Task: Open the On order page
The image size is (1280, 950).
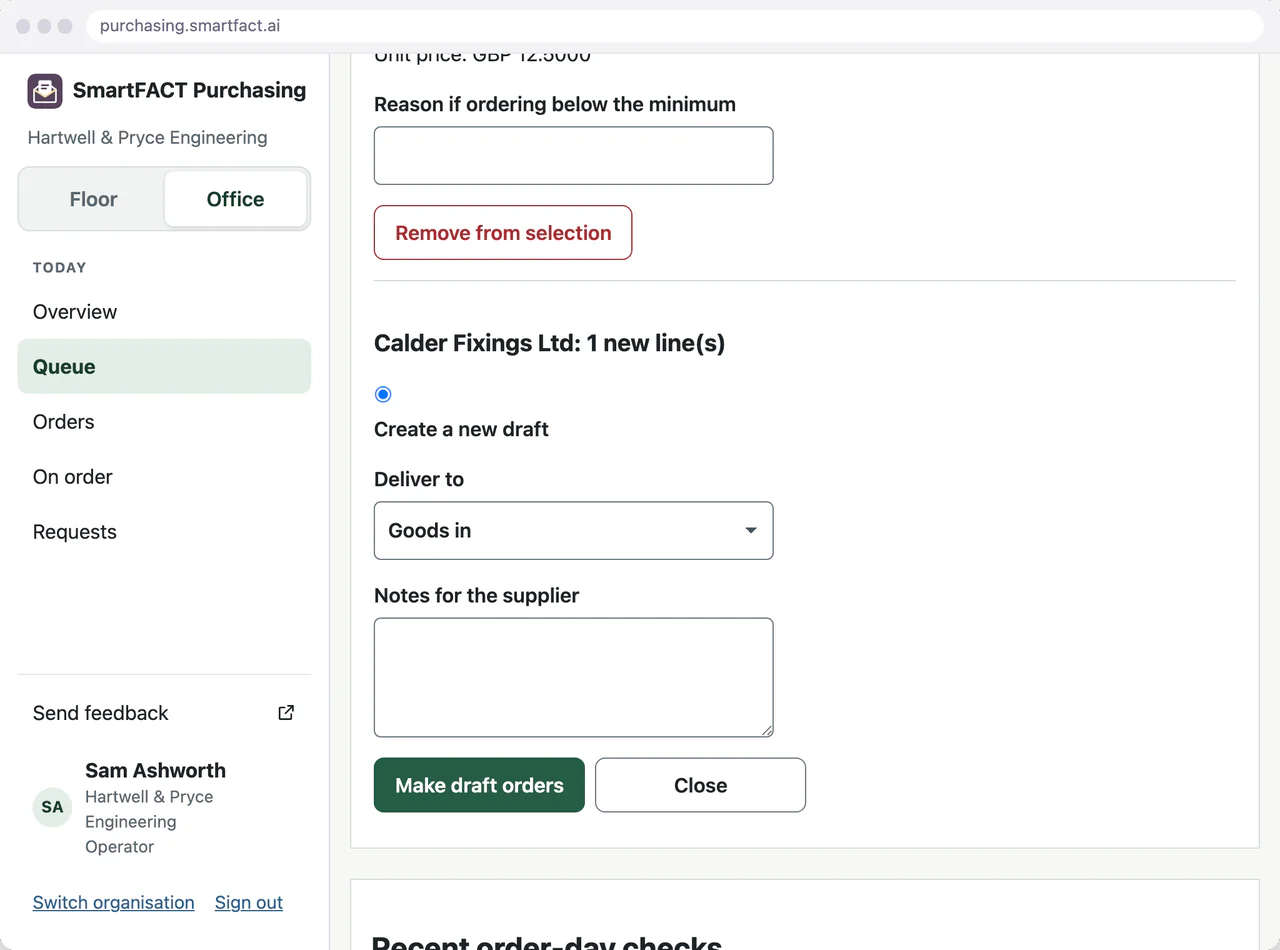Action: (164, 477)
